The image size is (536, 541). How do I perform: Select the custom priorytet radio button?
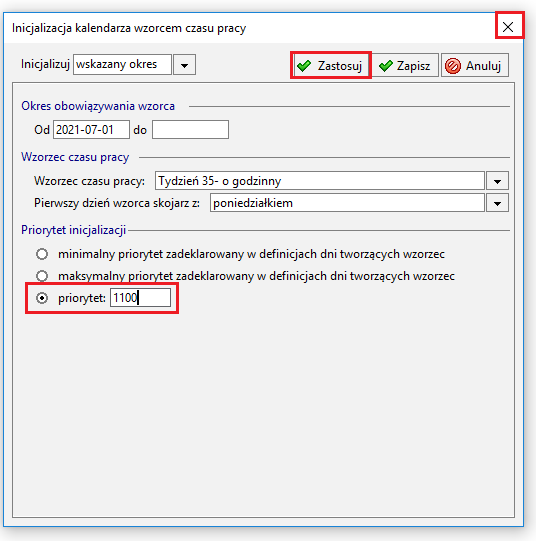(x=42, y=298)
